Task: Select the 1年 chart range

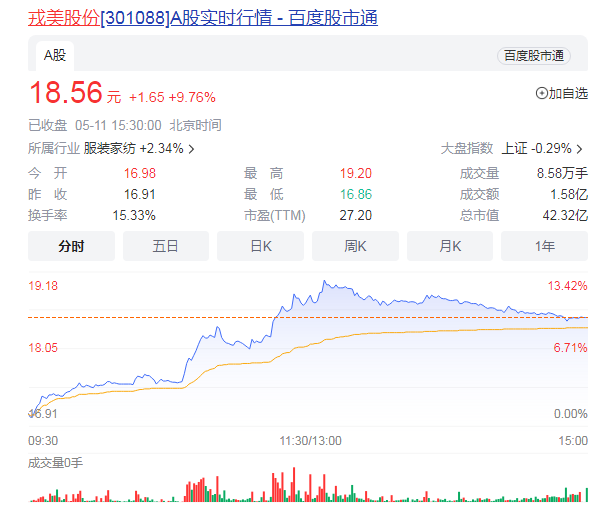Action: (x=544, y=246)
